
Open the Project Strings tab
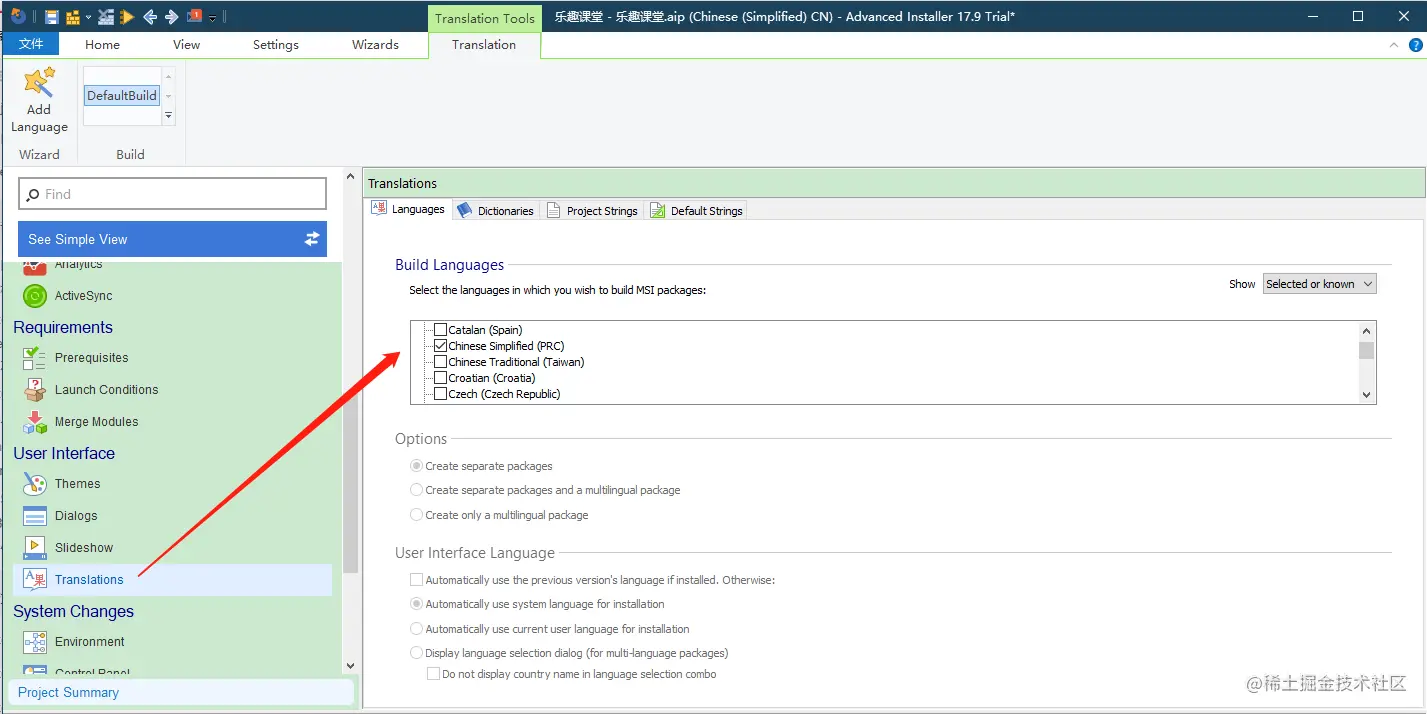point(592,210)
